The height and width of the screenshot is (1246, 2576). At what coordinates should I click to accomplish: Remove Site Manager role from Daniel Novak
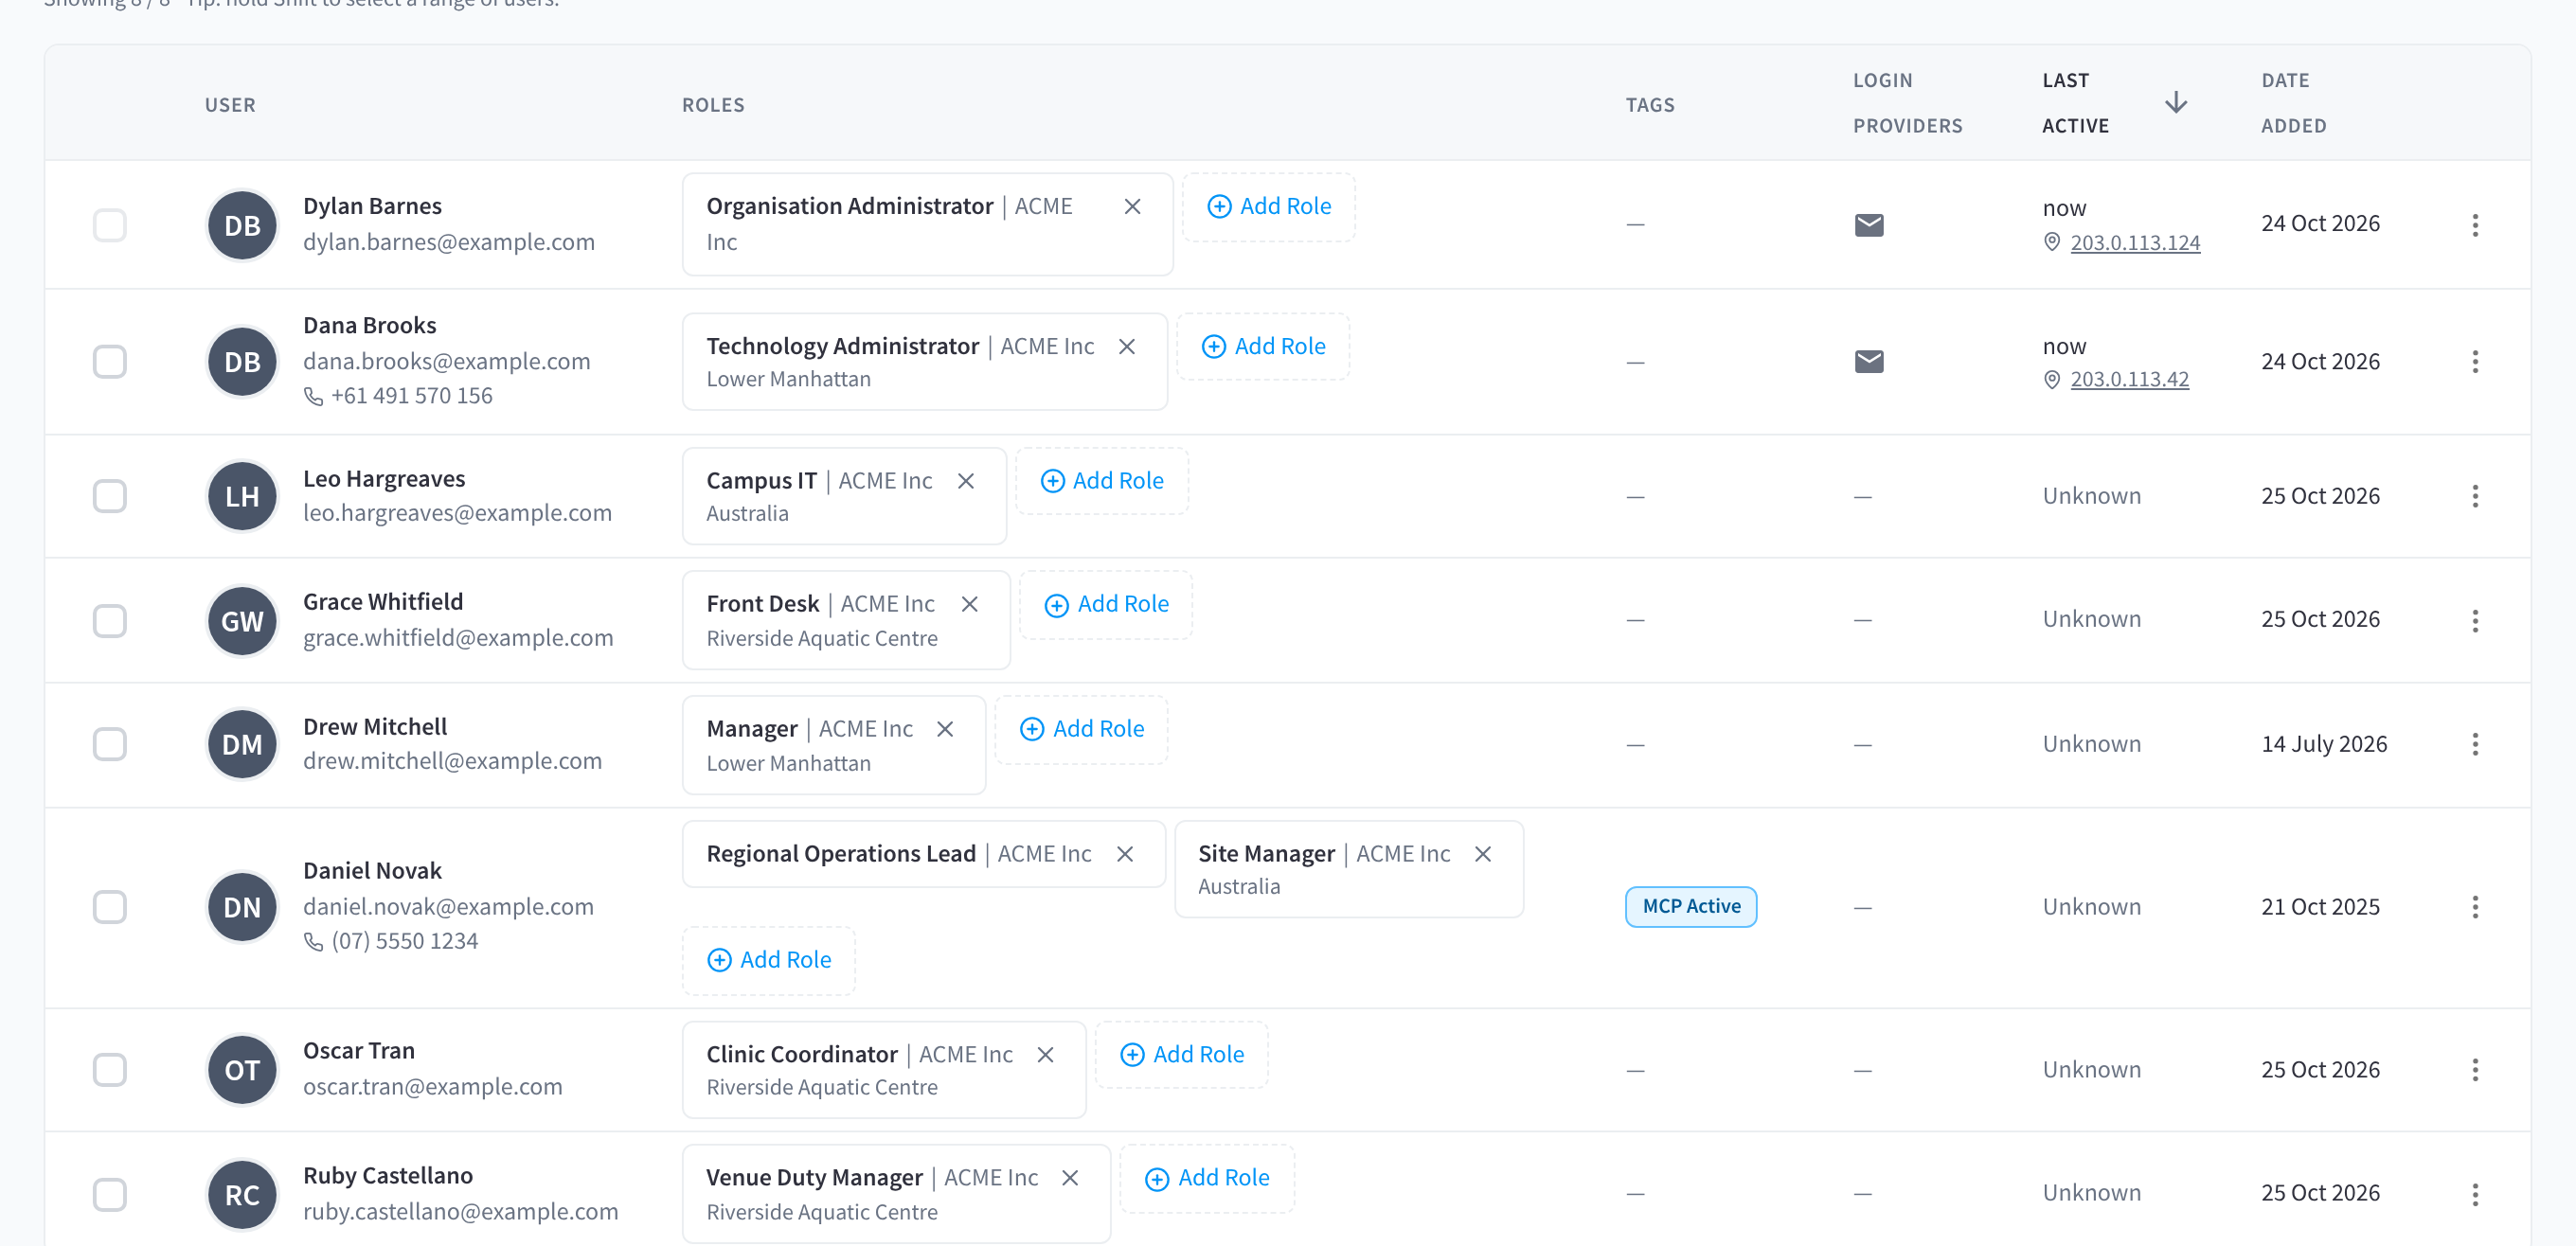1482,854
